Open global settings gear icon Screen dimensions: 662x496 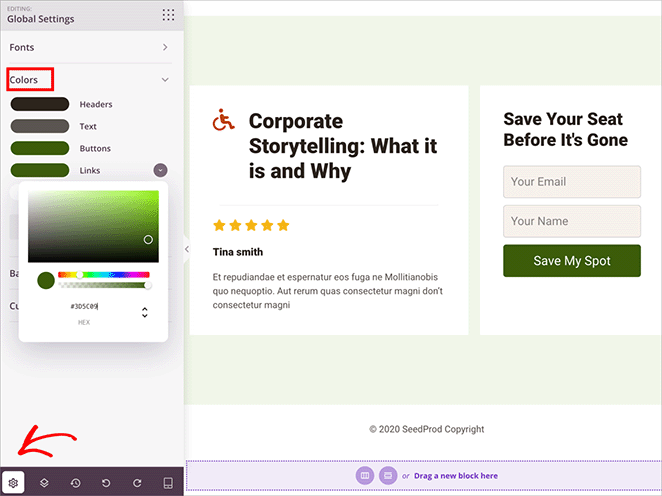13,483
